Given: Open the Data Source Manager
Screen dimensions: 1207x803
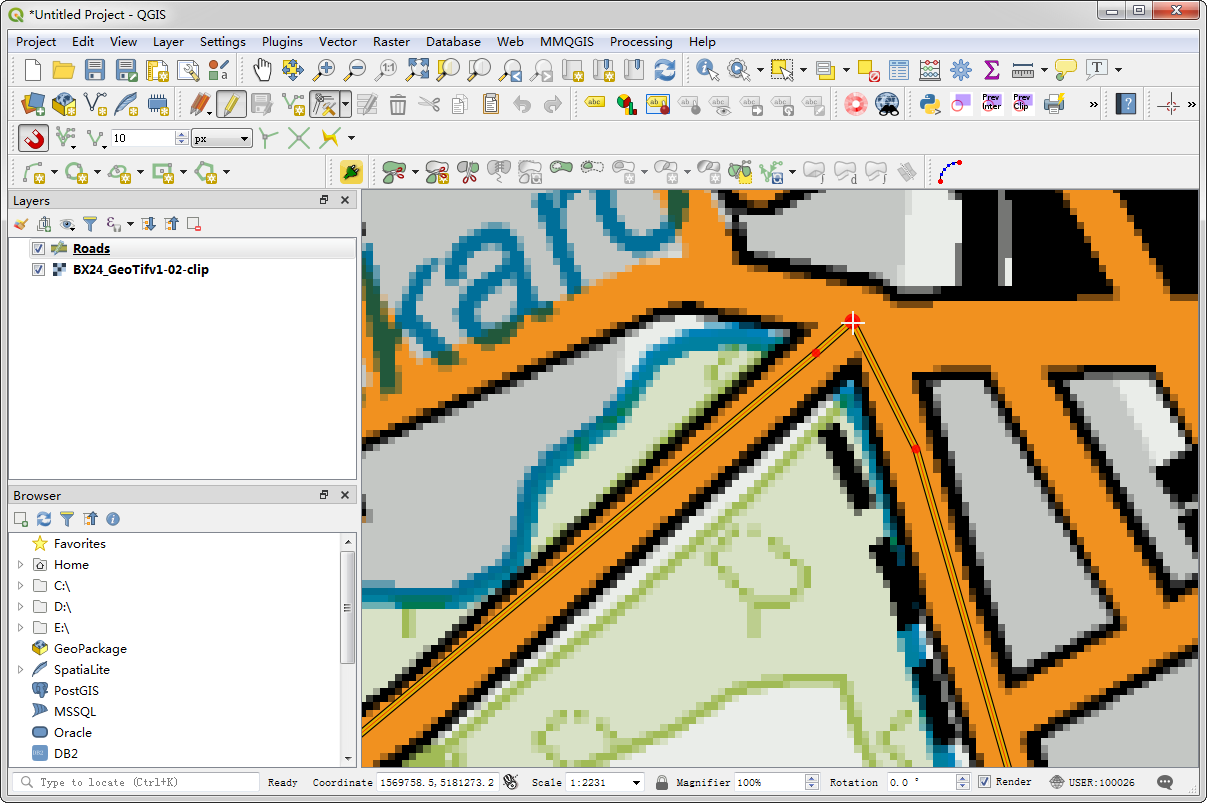Looking at the screenshot, I should point(33,103).
